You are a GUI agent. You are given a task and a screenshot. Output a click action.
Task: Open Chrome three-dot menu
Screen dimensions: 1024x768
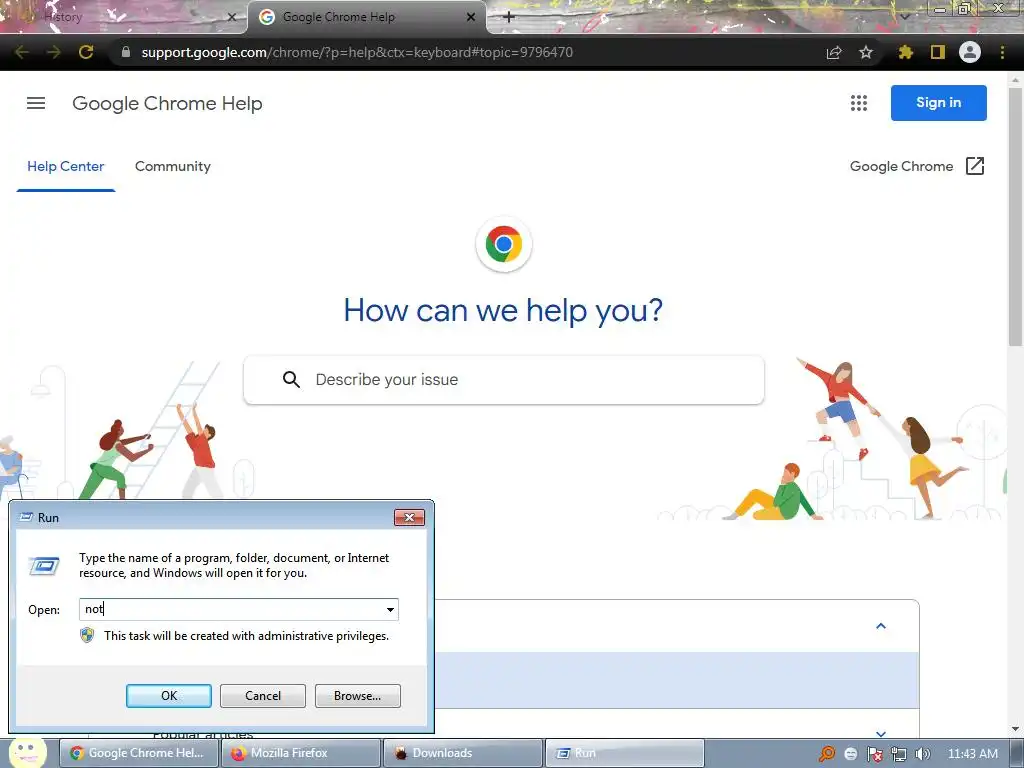coord(1002,52)
